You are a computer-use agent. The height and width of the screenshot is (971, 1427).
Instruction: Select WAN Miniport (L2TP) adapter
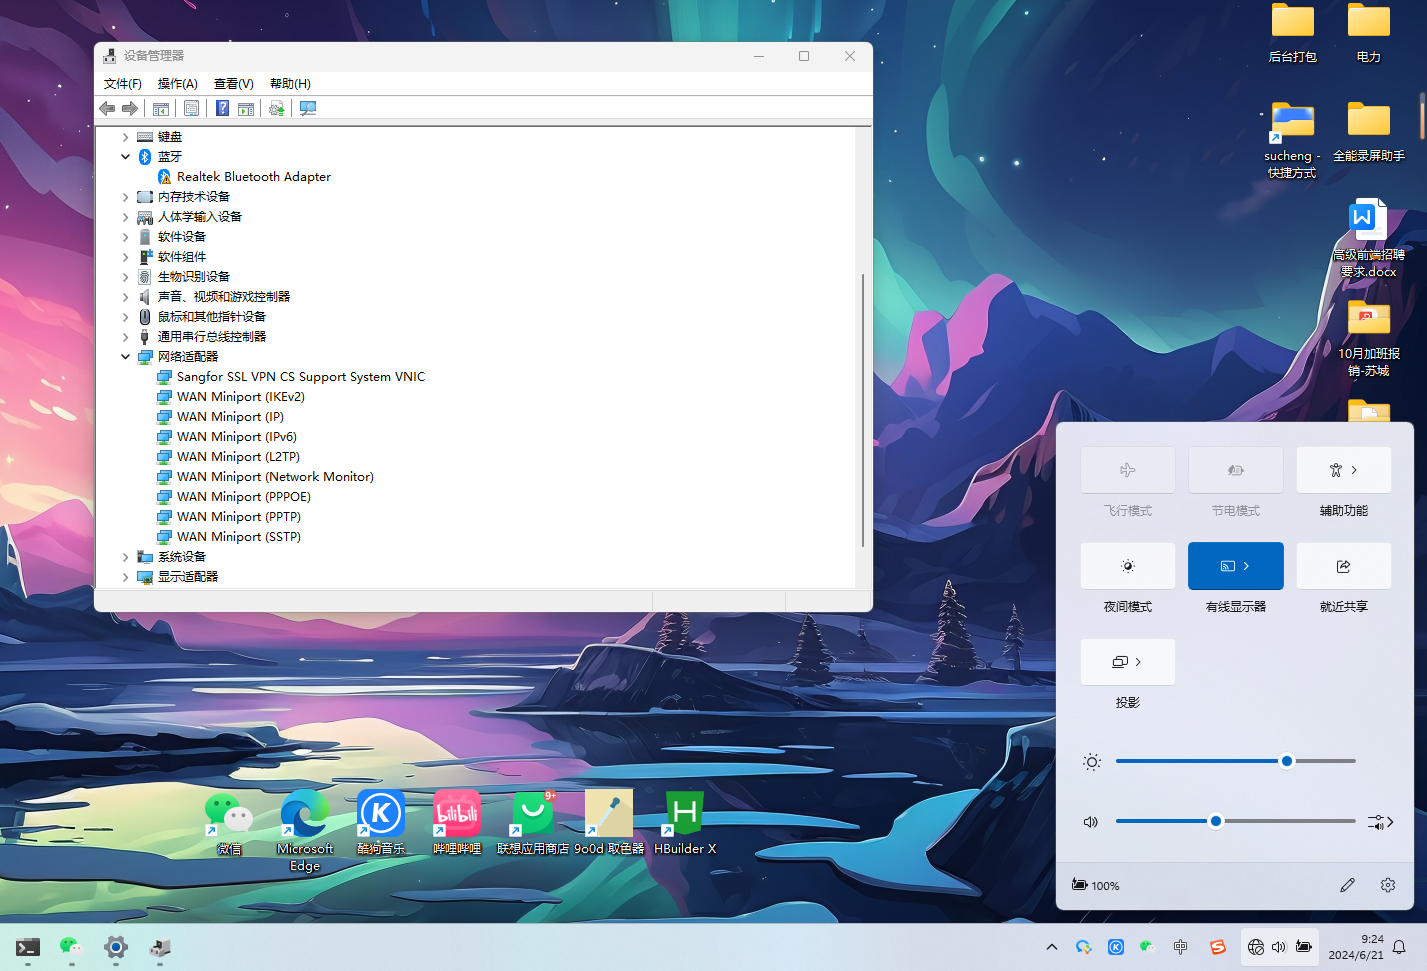[x=238, y=457]
